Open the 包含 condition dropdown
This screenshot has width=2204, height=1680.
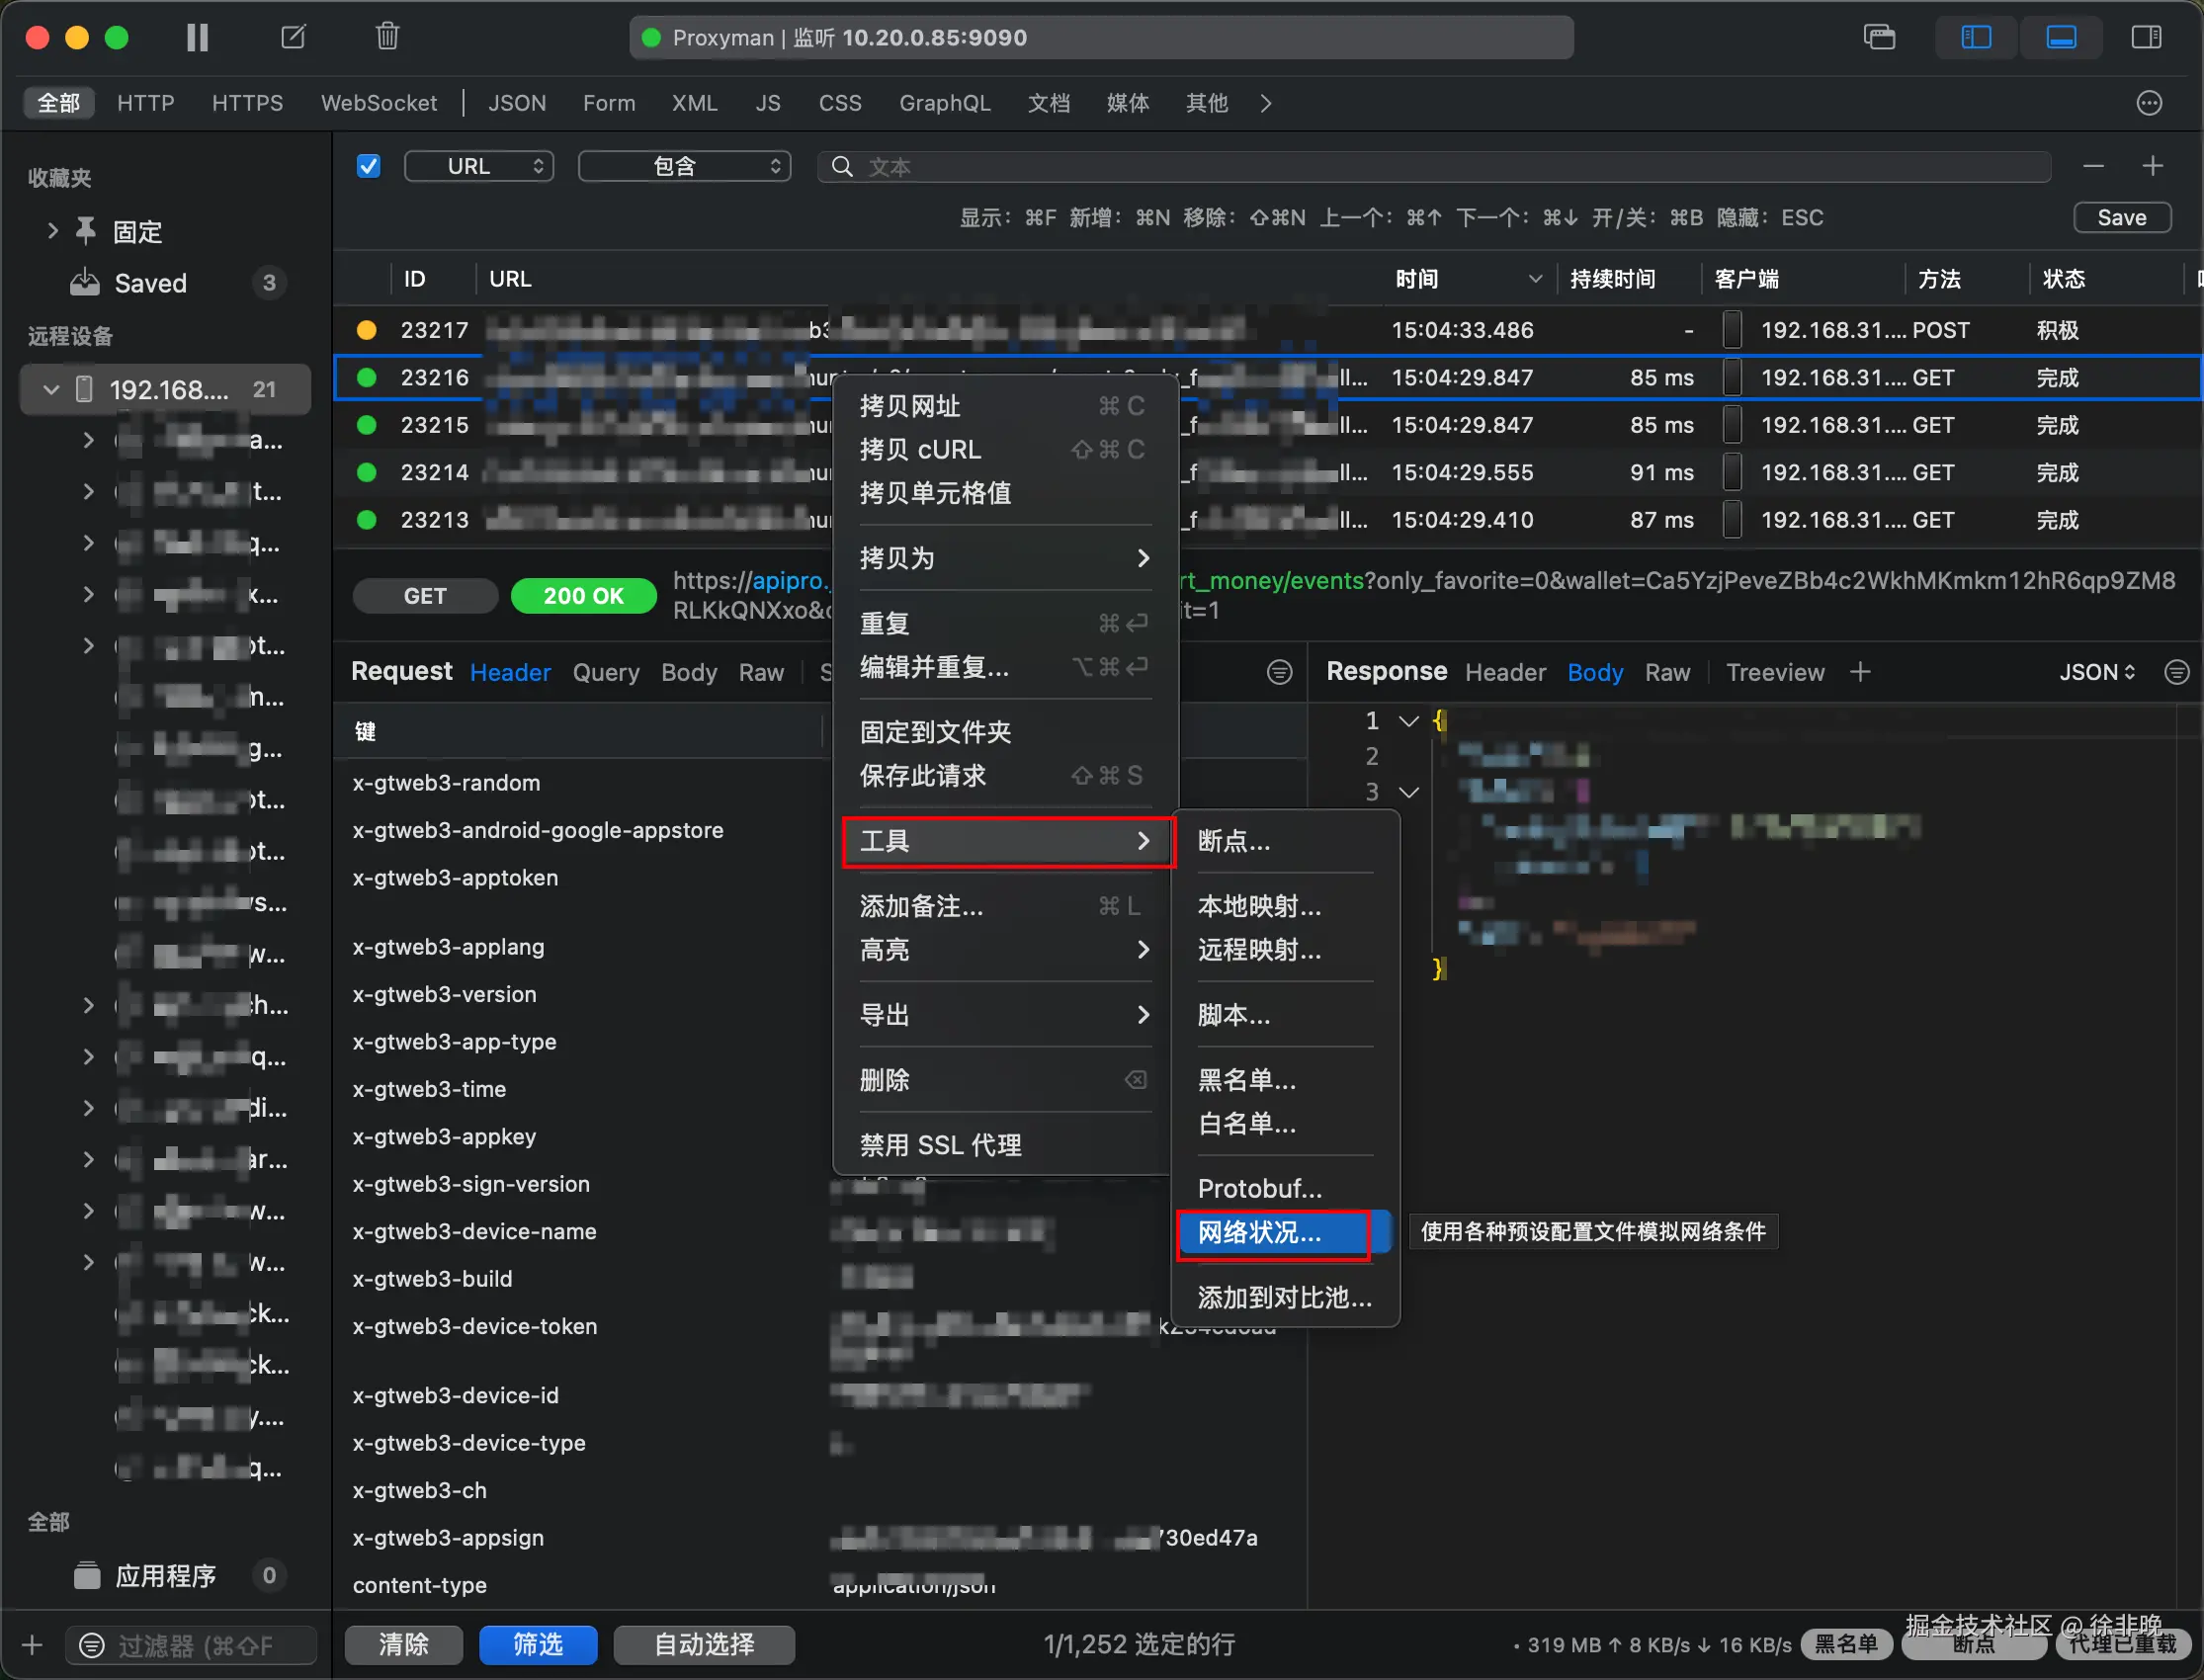click(685, 166)
